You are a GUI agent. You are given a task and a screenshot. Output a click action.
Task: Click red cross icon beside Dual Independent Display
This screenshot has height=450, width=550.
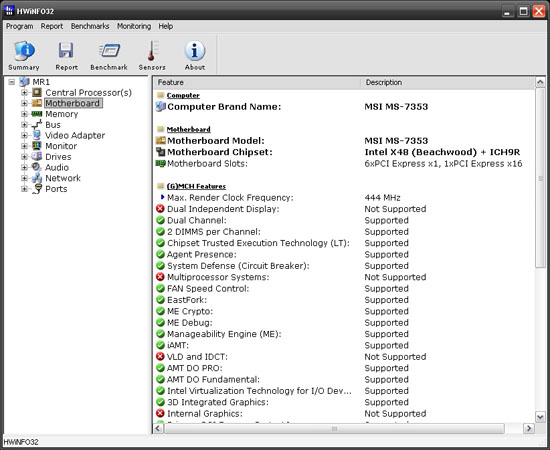(160, 209)
